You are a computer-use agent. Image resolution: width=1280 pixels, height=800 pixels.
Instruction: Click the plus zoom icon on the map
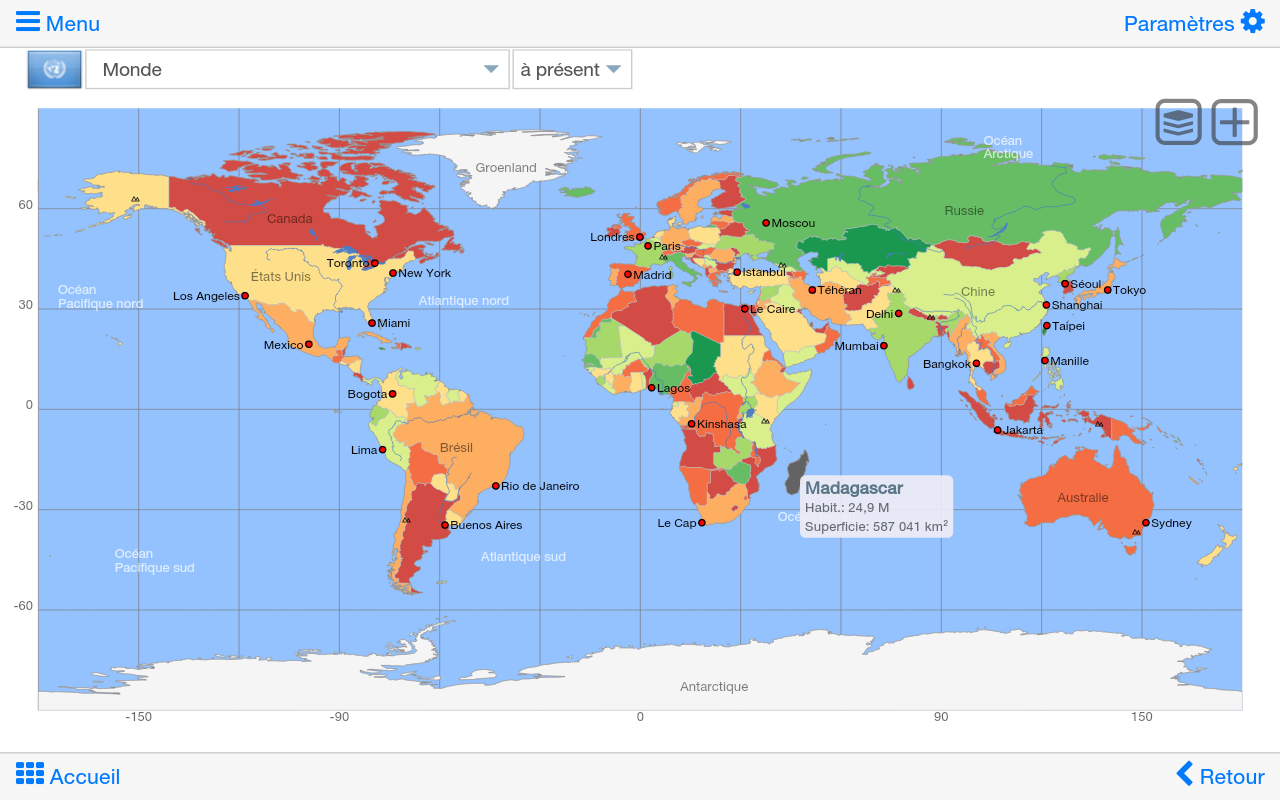click(1233, 121)
